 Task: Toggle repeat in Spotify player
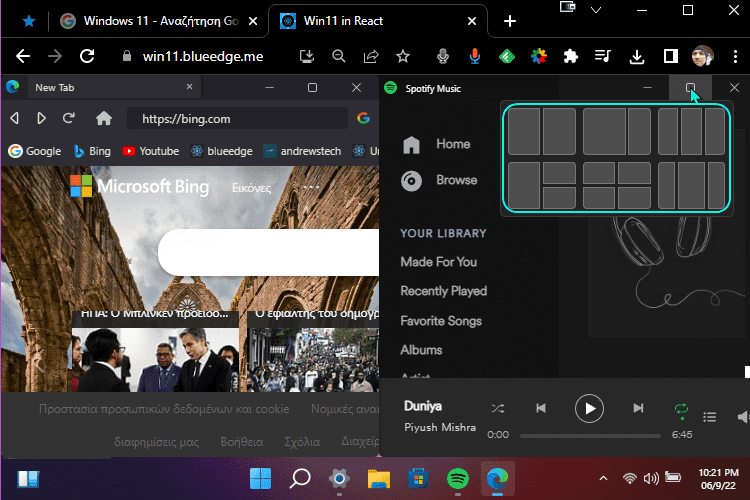click(x=681, y=410)
